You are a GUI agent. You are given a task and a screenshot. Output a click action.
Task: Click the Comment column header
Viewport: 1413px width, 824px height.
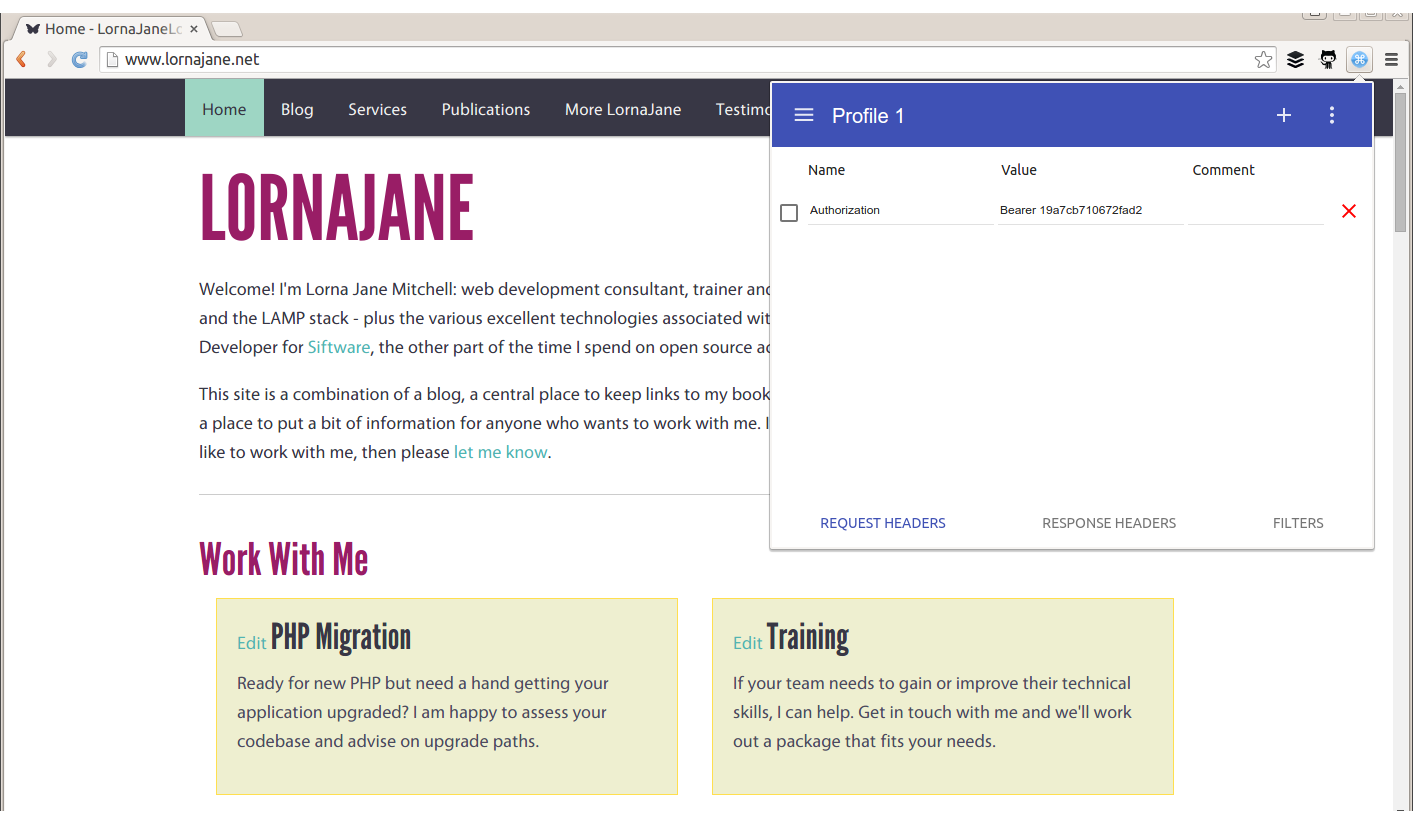click(x=1223, y=170)
